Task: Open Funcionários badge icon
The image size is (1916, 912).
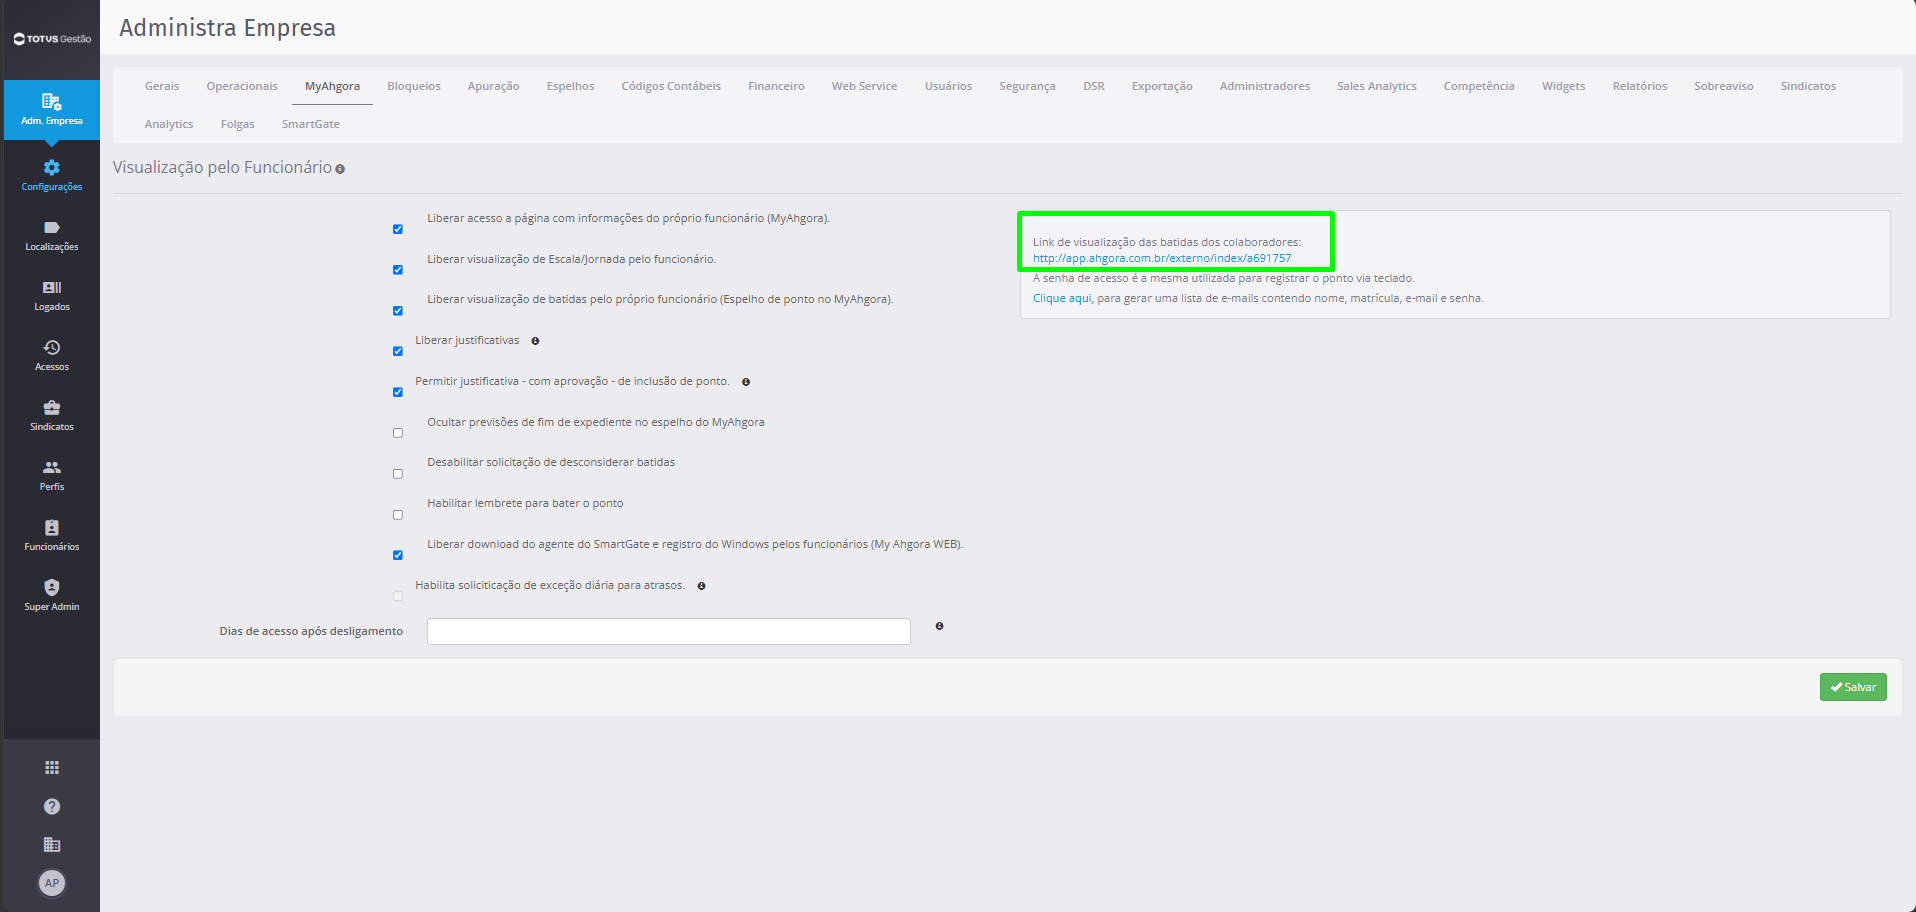Action: coord(52,528)
